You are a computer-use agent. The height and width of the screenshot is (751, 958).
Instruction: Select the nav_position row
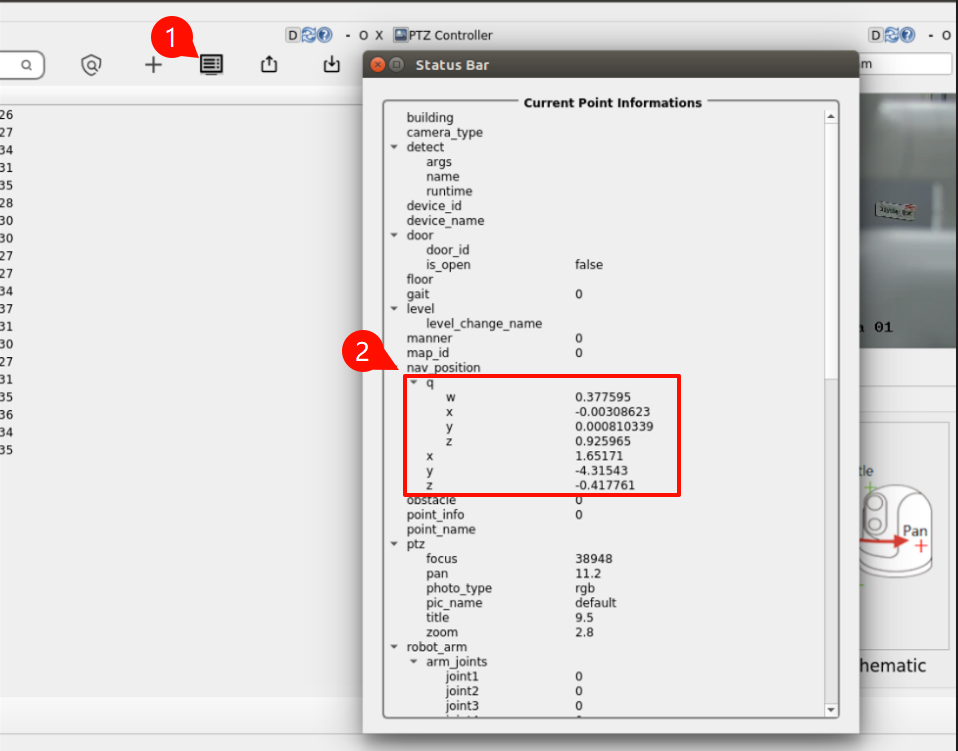(x=443, y=368)
